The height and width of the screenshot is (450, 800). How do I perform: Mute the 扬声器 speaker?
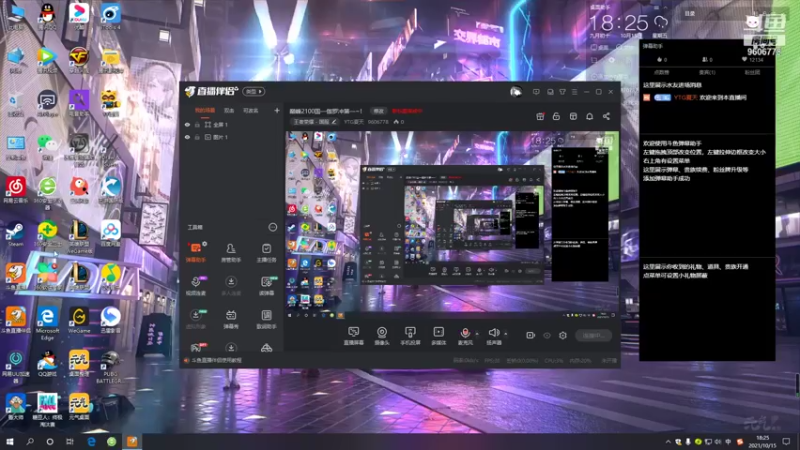pos(493,336)
